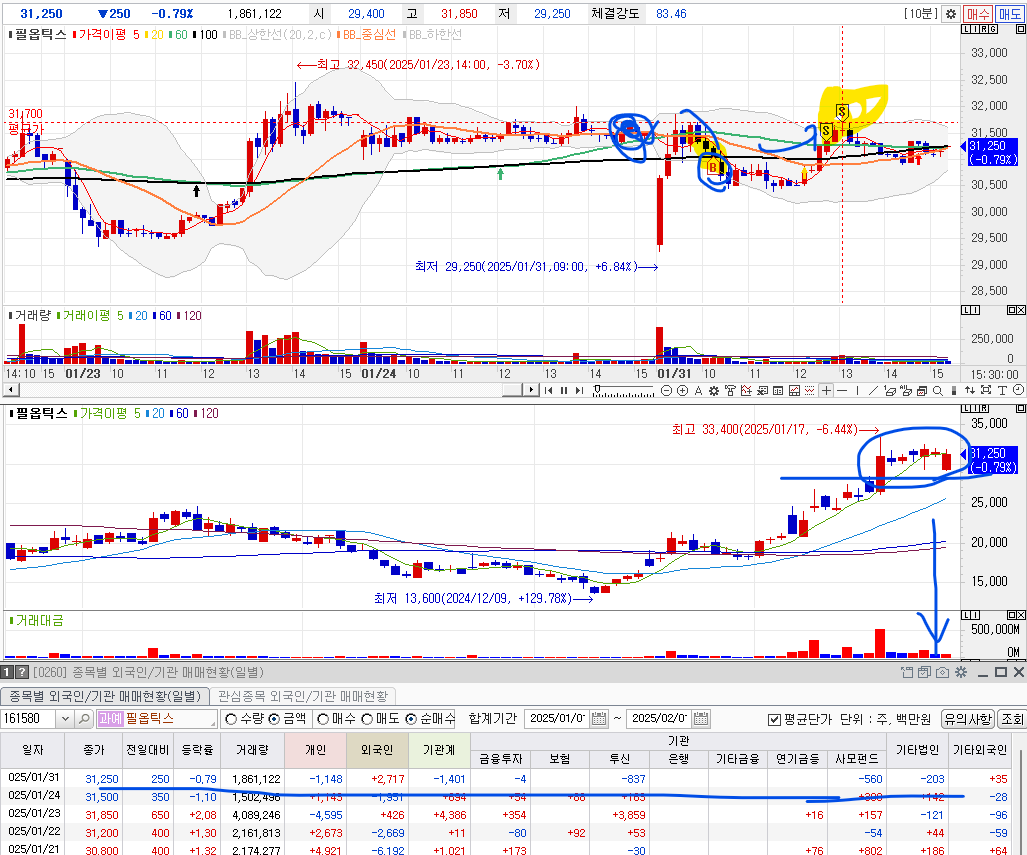
Task: Switch to 종목별 외국인/기관 매매현황(일별) tab
Action: (105, 696)
